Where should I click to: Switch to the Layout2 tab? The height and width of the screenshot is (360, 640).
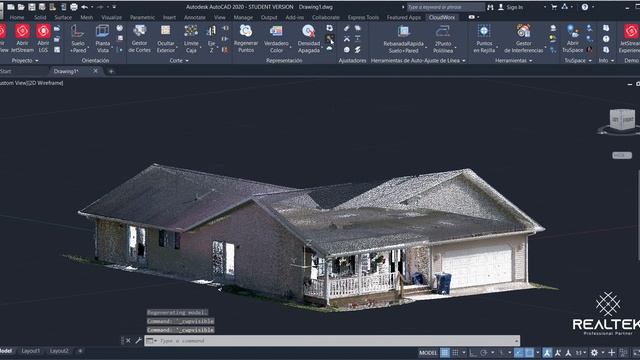pos(59,351)
